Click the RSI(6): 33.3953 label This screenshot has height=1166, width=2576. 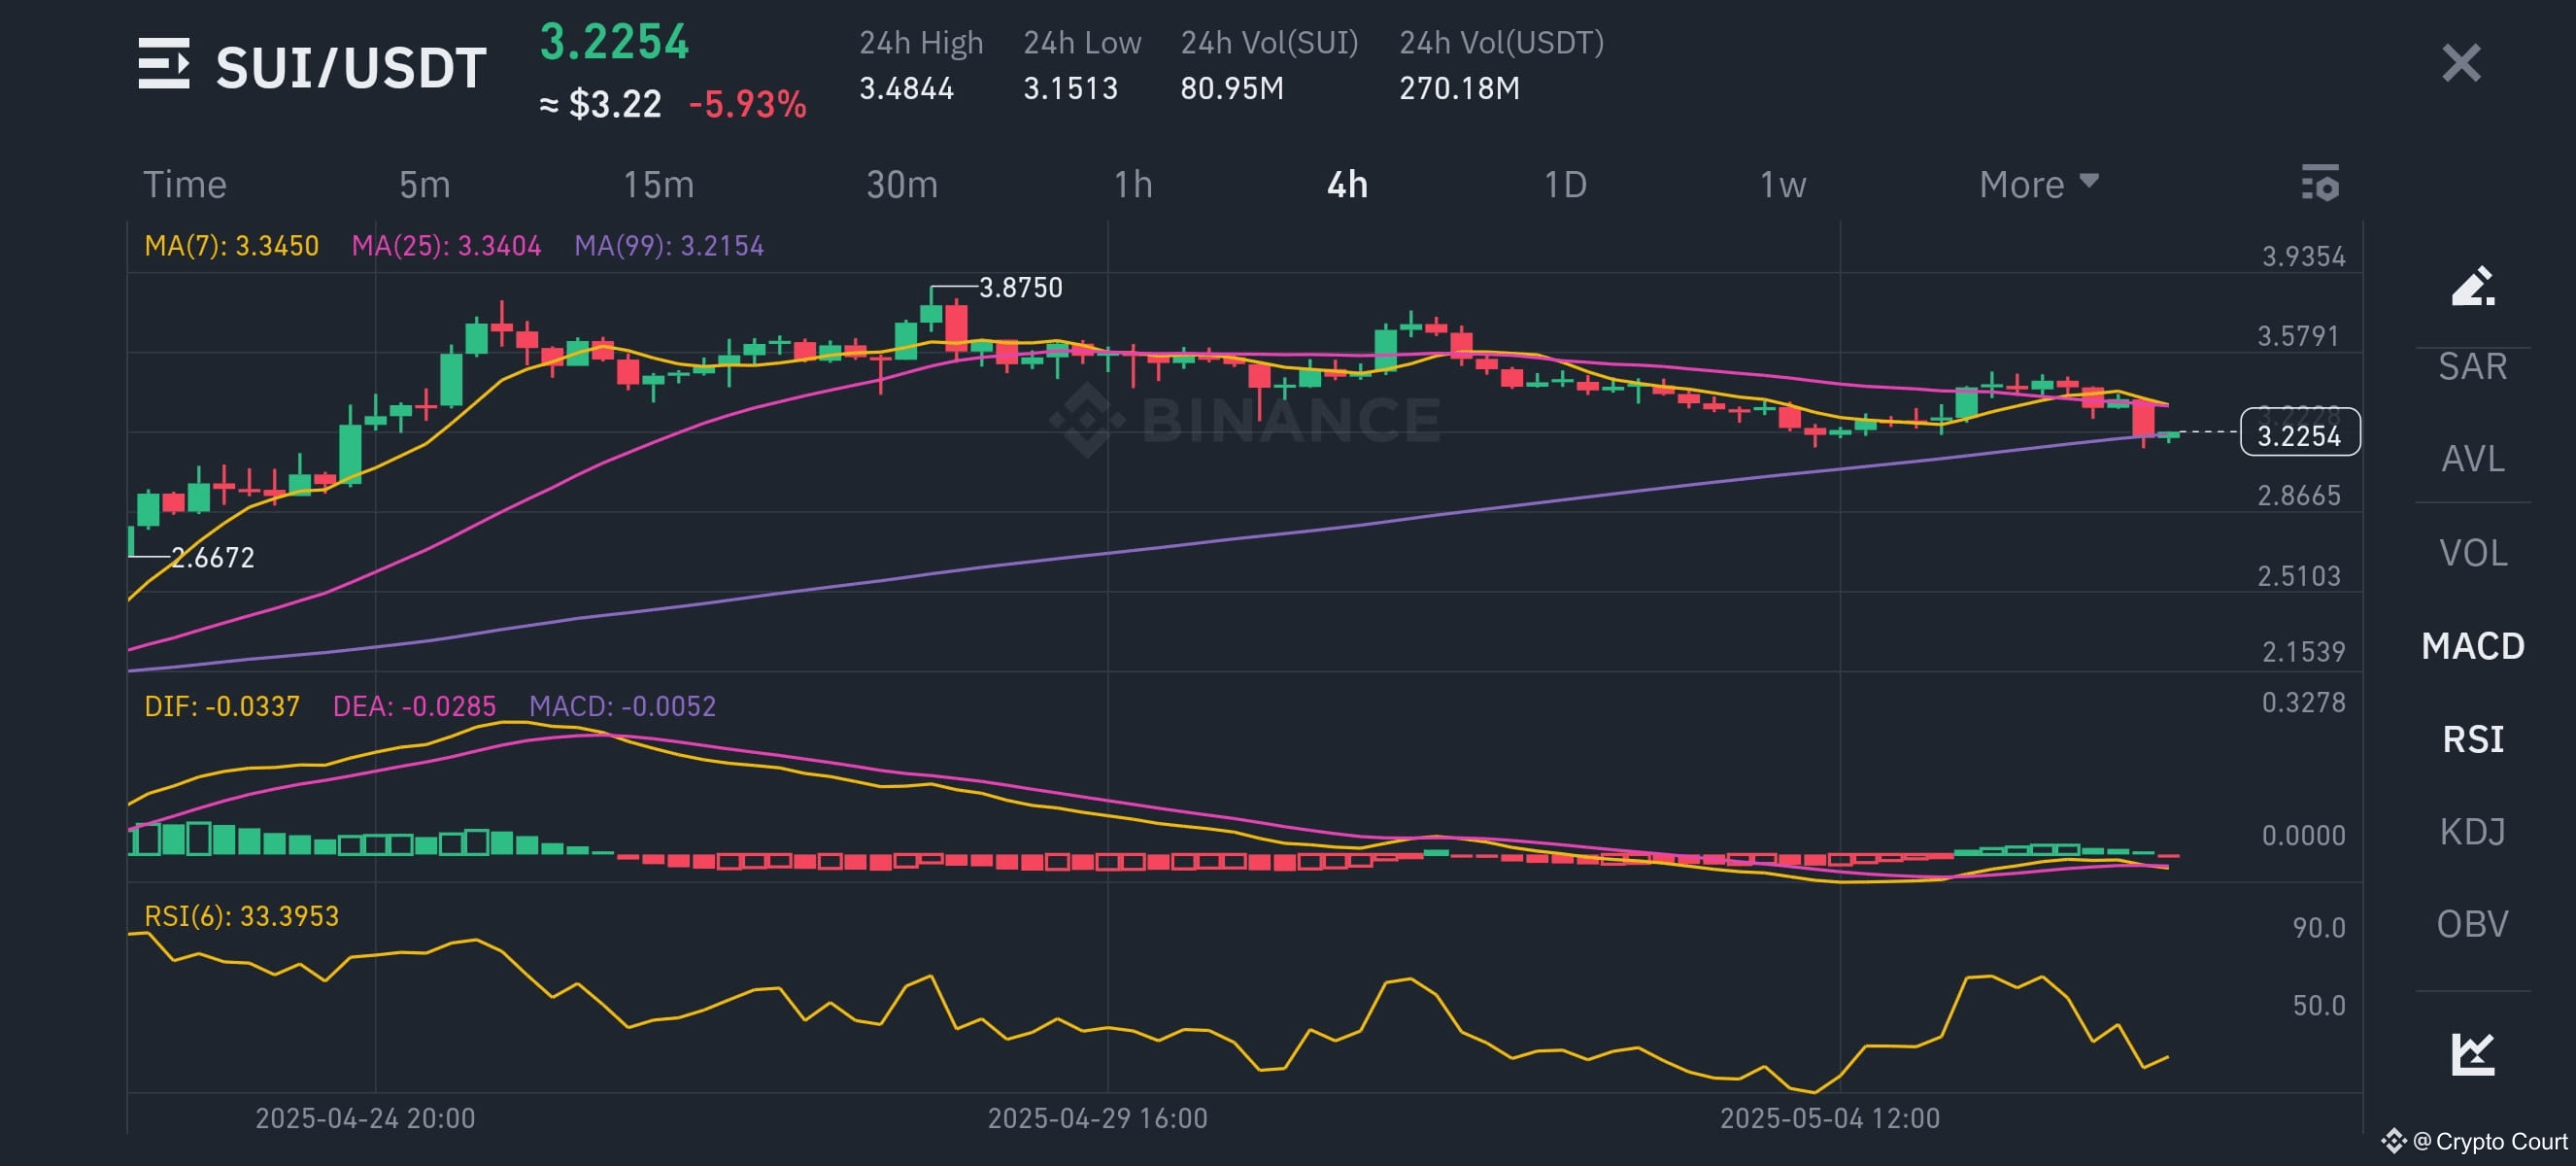(241, 916)
